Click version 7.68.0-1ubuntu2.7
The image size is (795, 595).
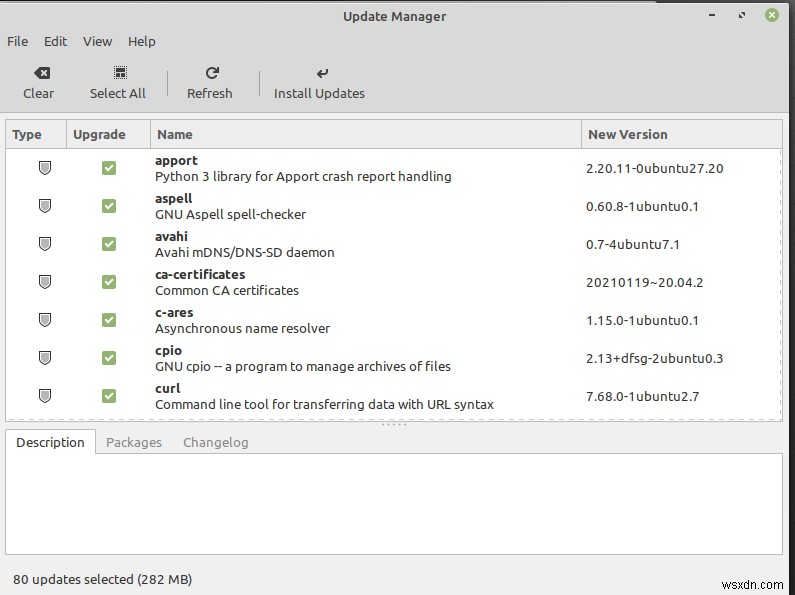(x=642, y=396)
